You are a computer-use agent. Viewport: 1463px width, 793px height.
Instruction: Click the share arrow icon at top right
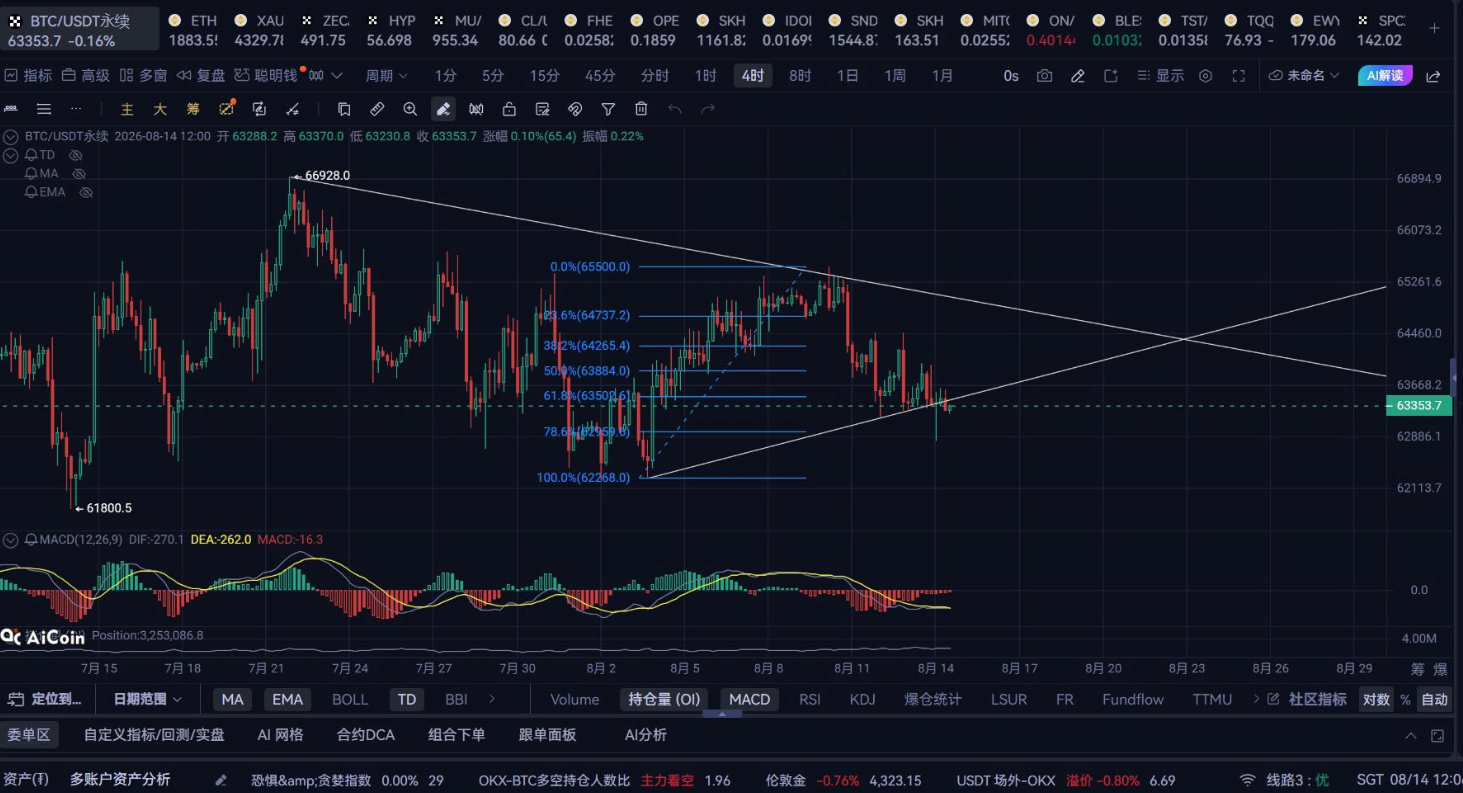(x=1433, y=76)
